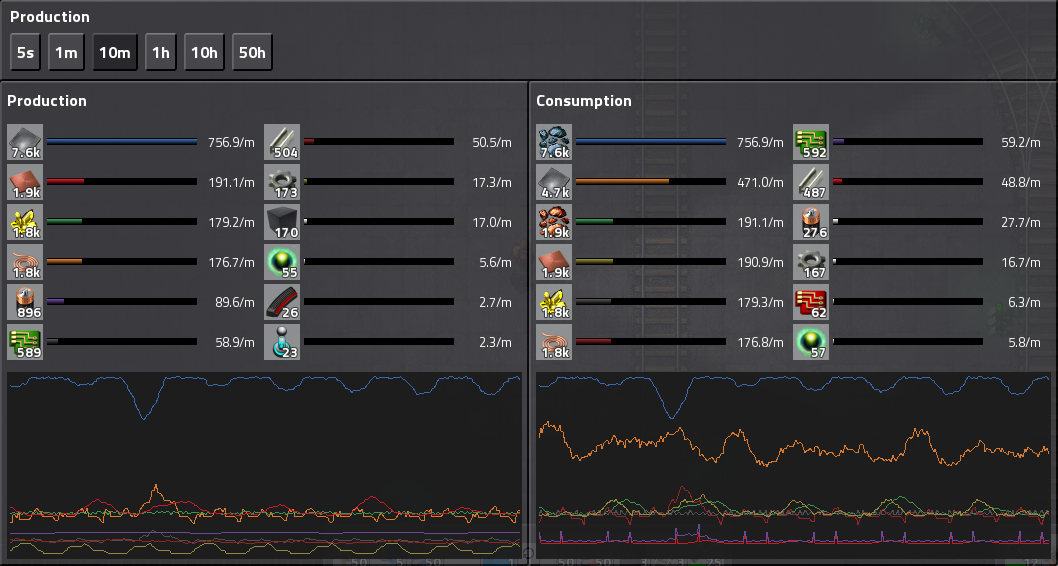Screen dimensions: 1058x566
Task: Select the 50h time range button
Action: 252,52
